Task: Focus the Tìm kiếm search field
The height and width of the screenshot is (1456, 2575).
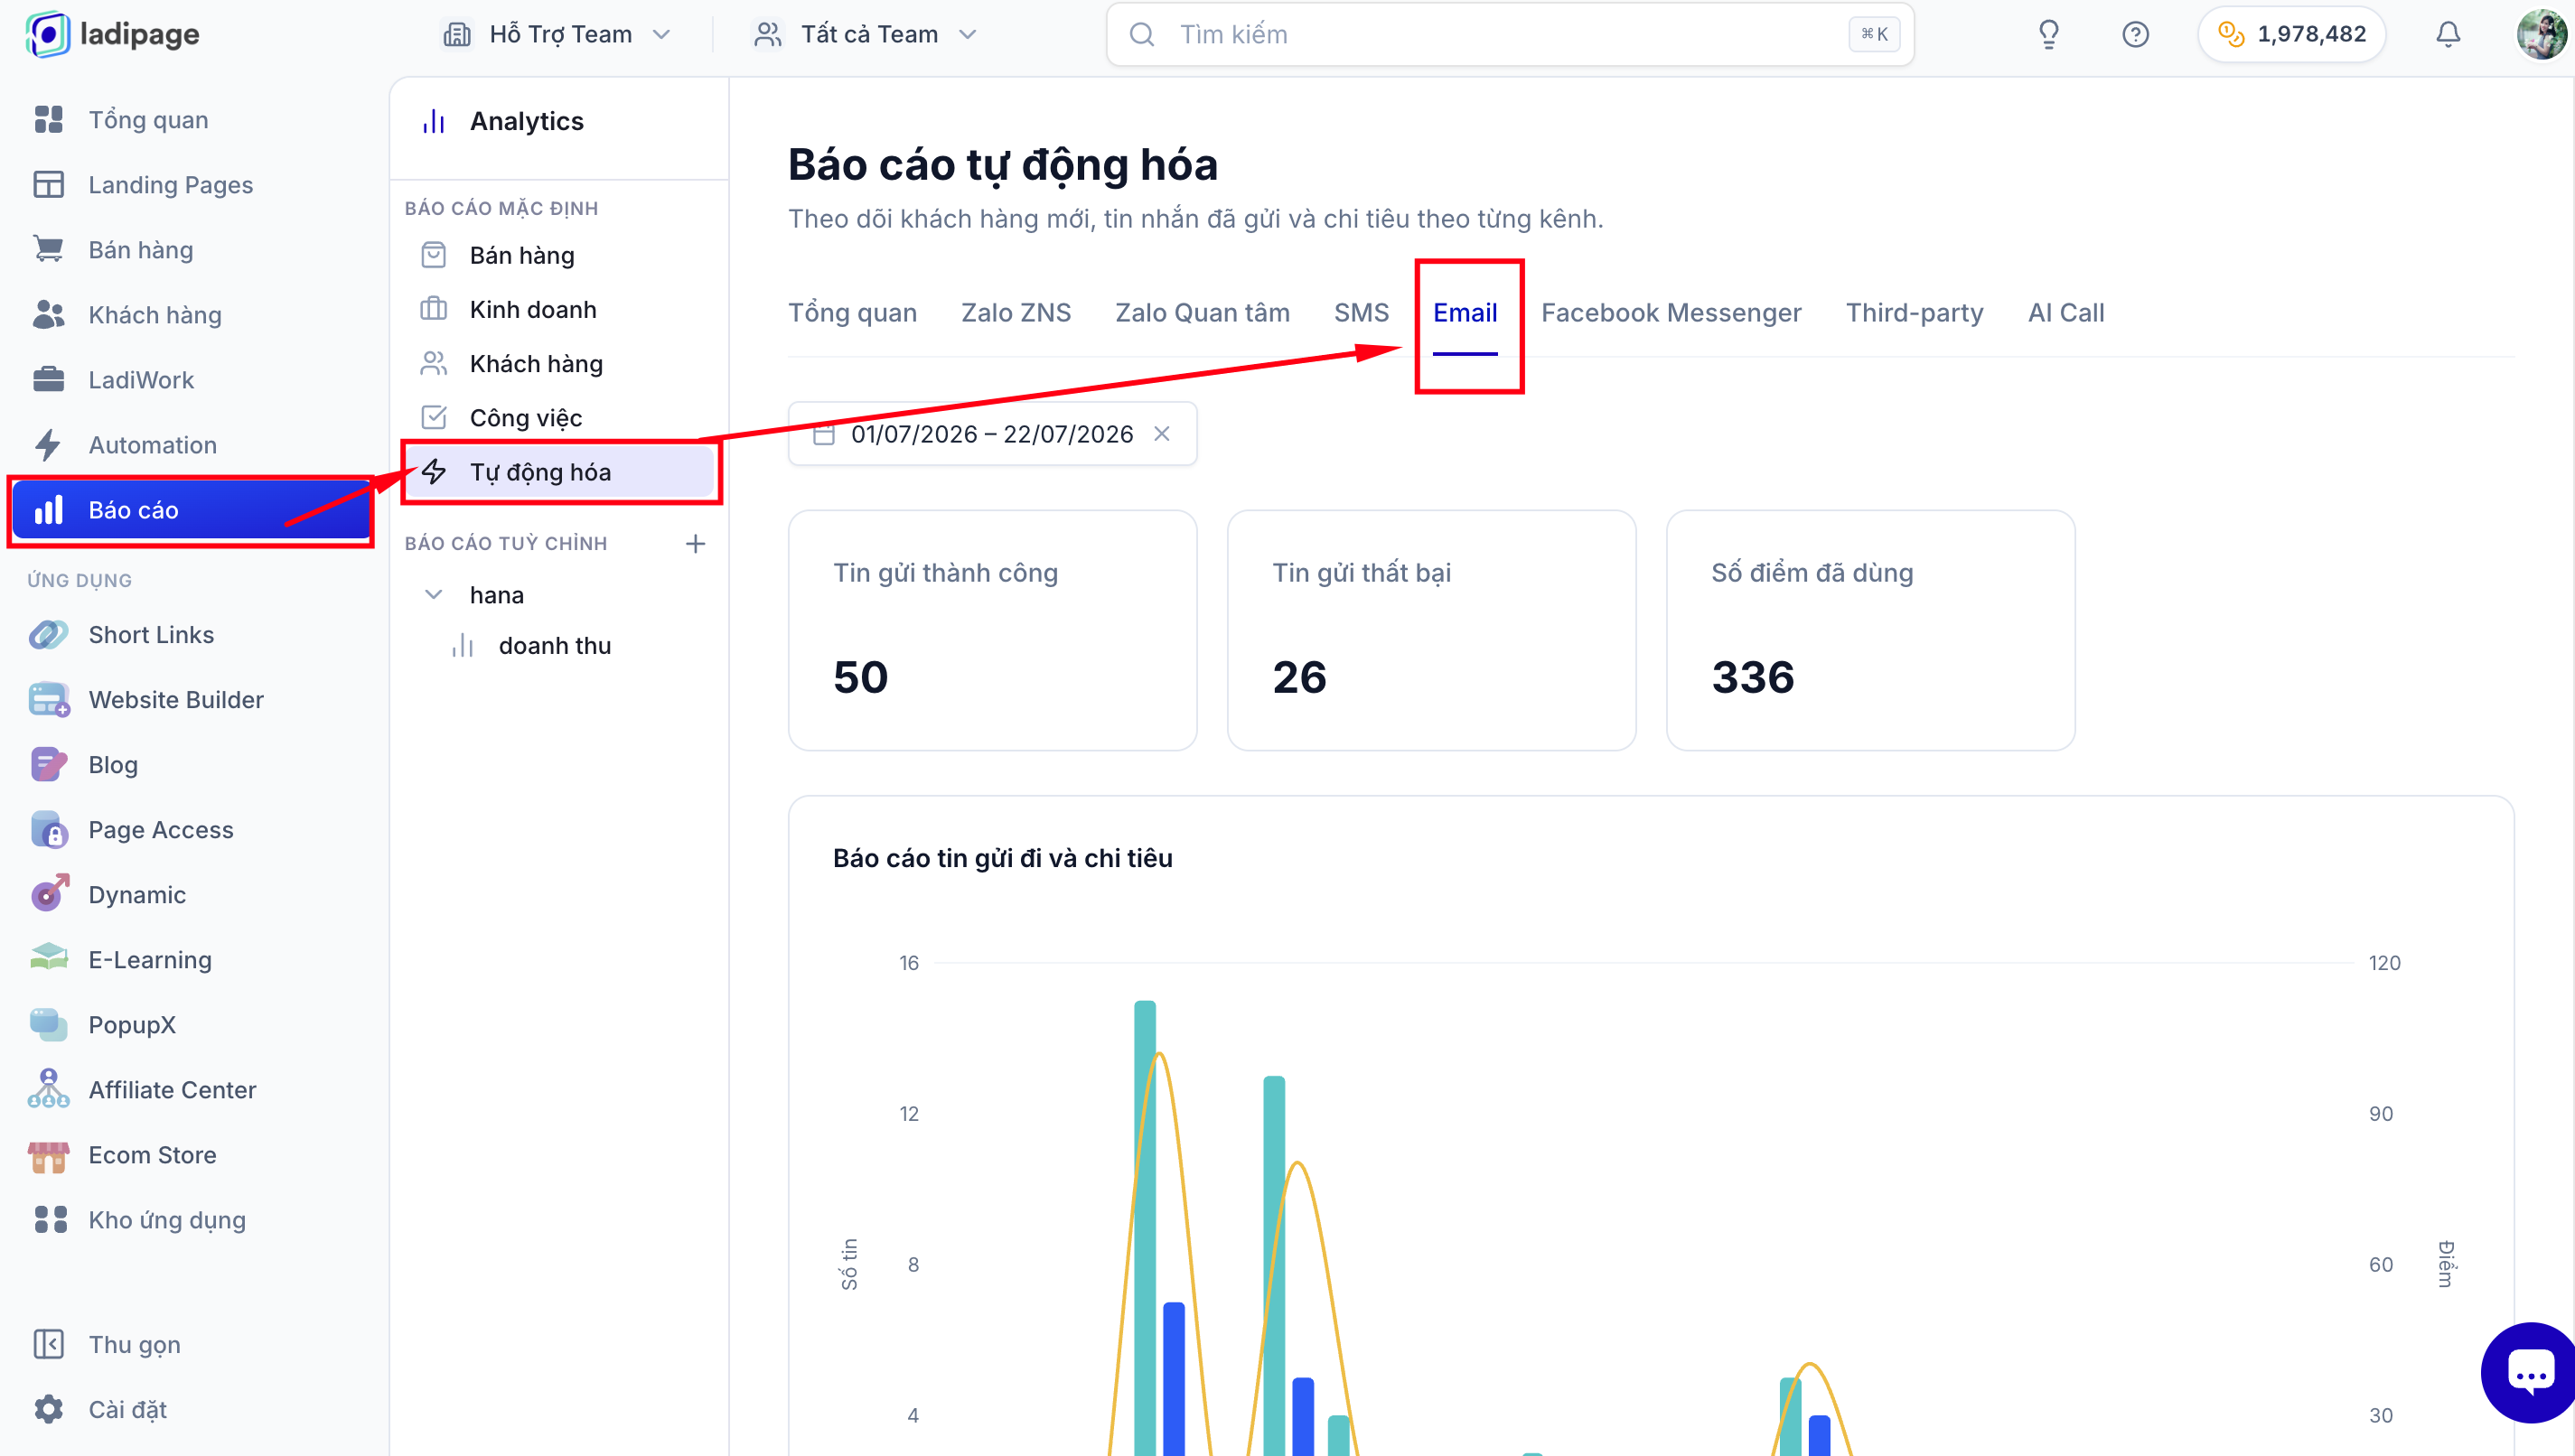Action: [1509, 34]
